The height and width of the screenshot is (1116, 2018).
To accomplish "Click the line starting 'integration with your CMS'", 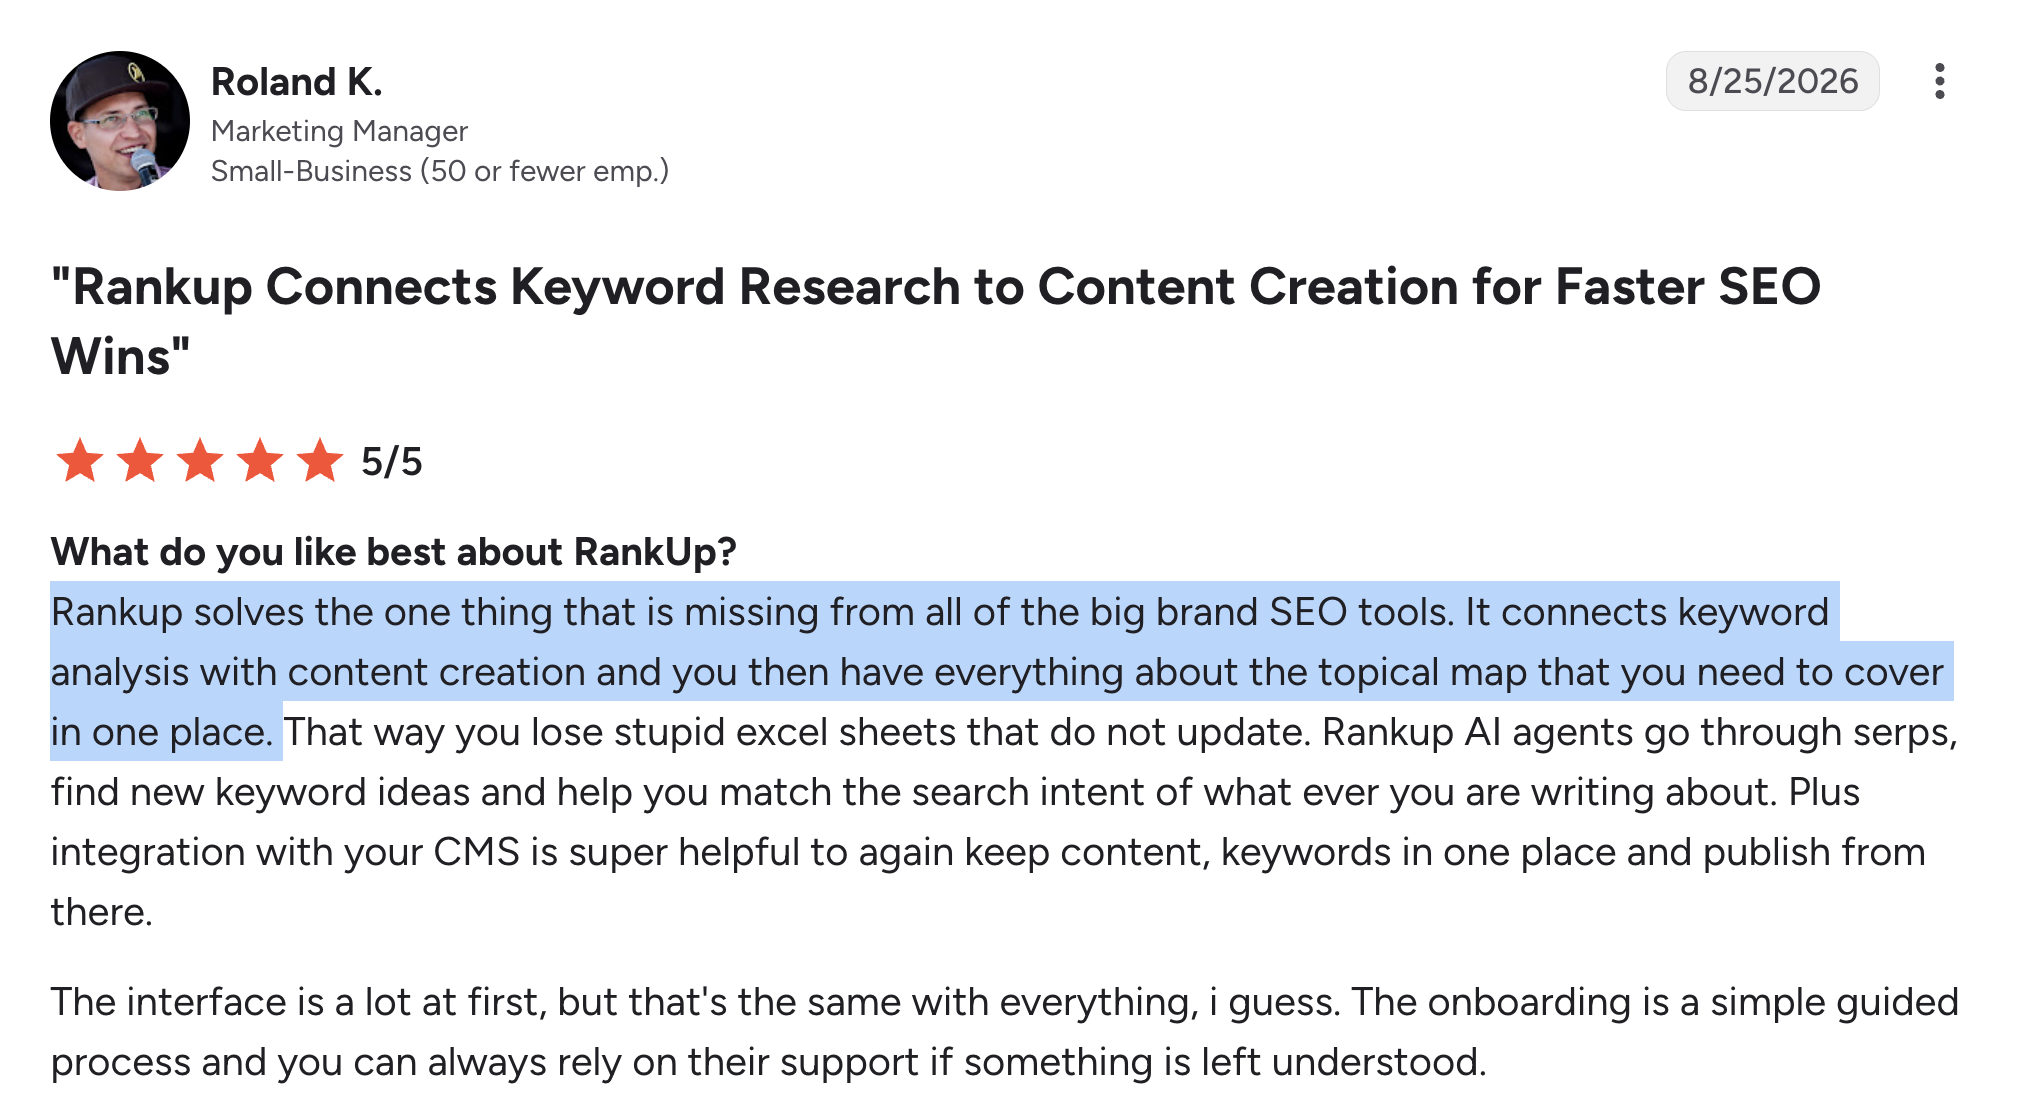I will point(988,852).
